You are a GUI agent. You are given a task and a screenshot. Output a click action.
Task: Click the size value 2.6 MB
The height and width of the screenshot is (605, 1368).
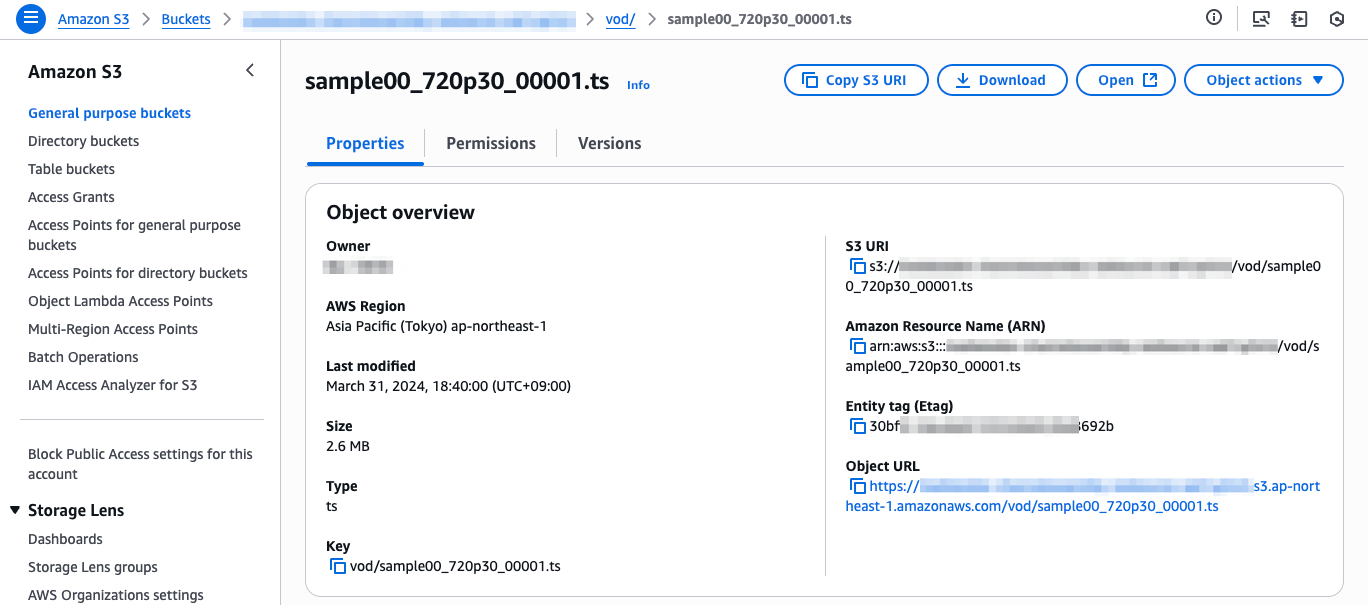point(348,446)
